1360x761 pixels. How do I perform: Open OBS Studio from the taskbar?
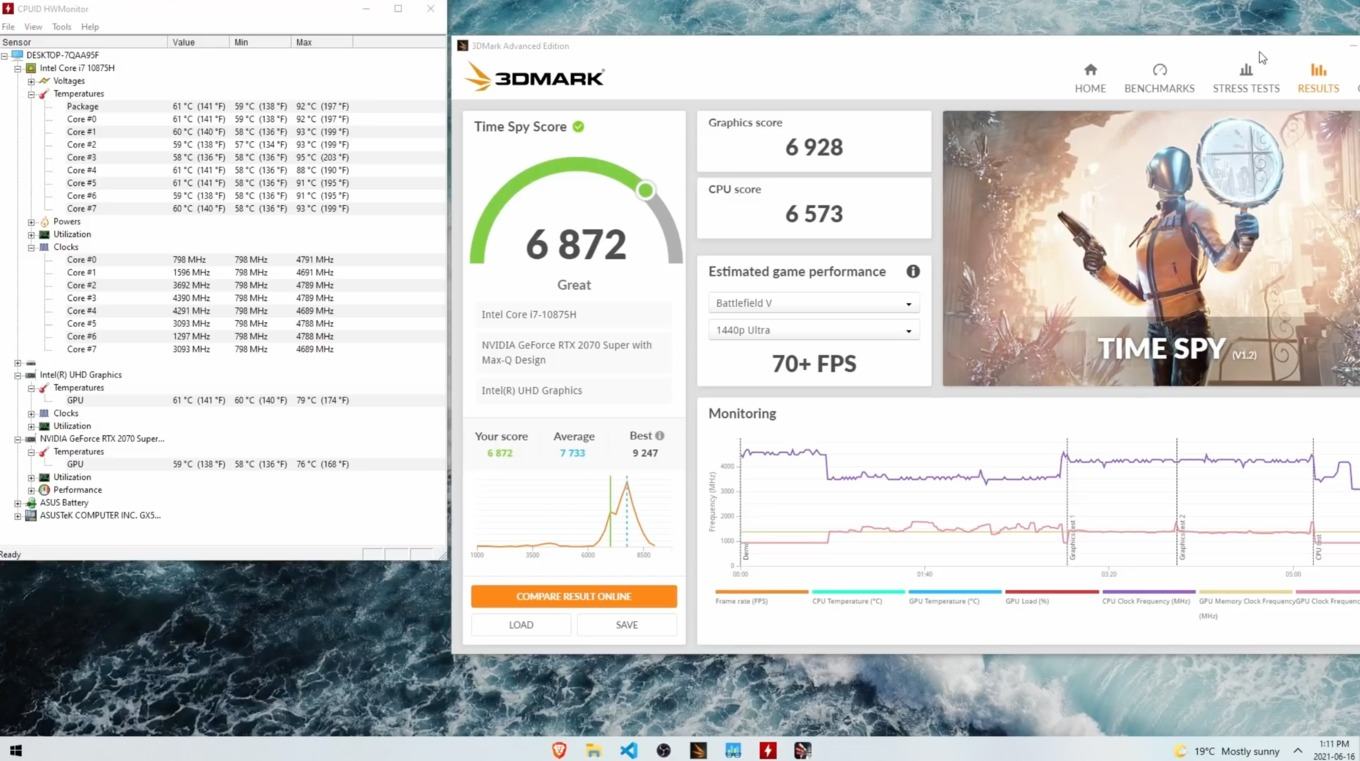coord(663,750)
